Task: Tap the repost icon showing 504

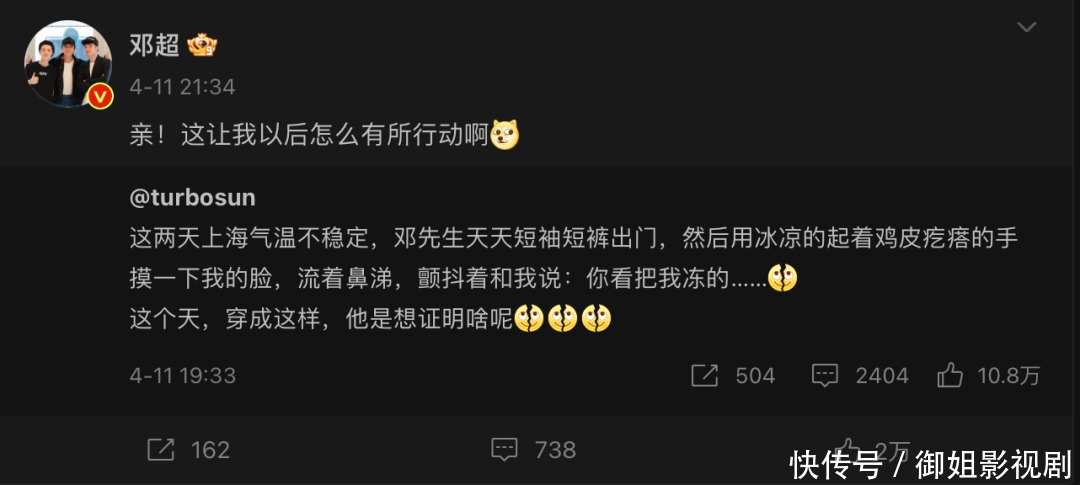Action: [705, 375]
